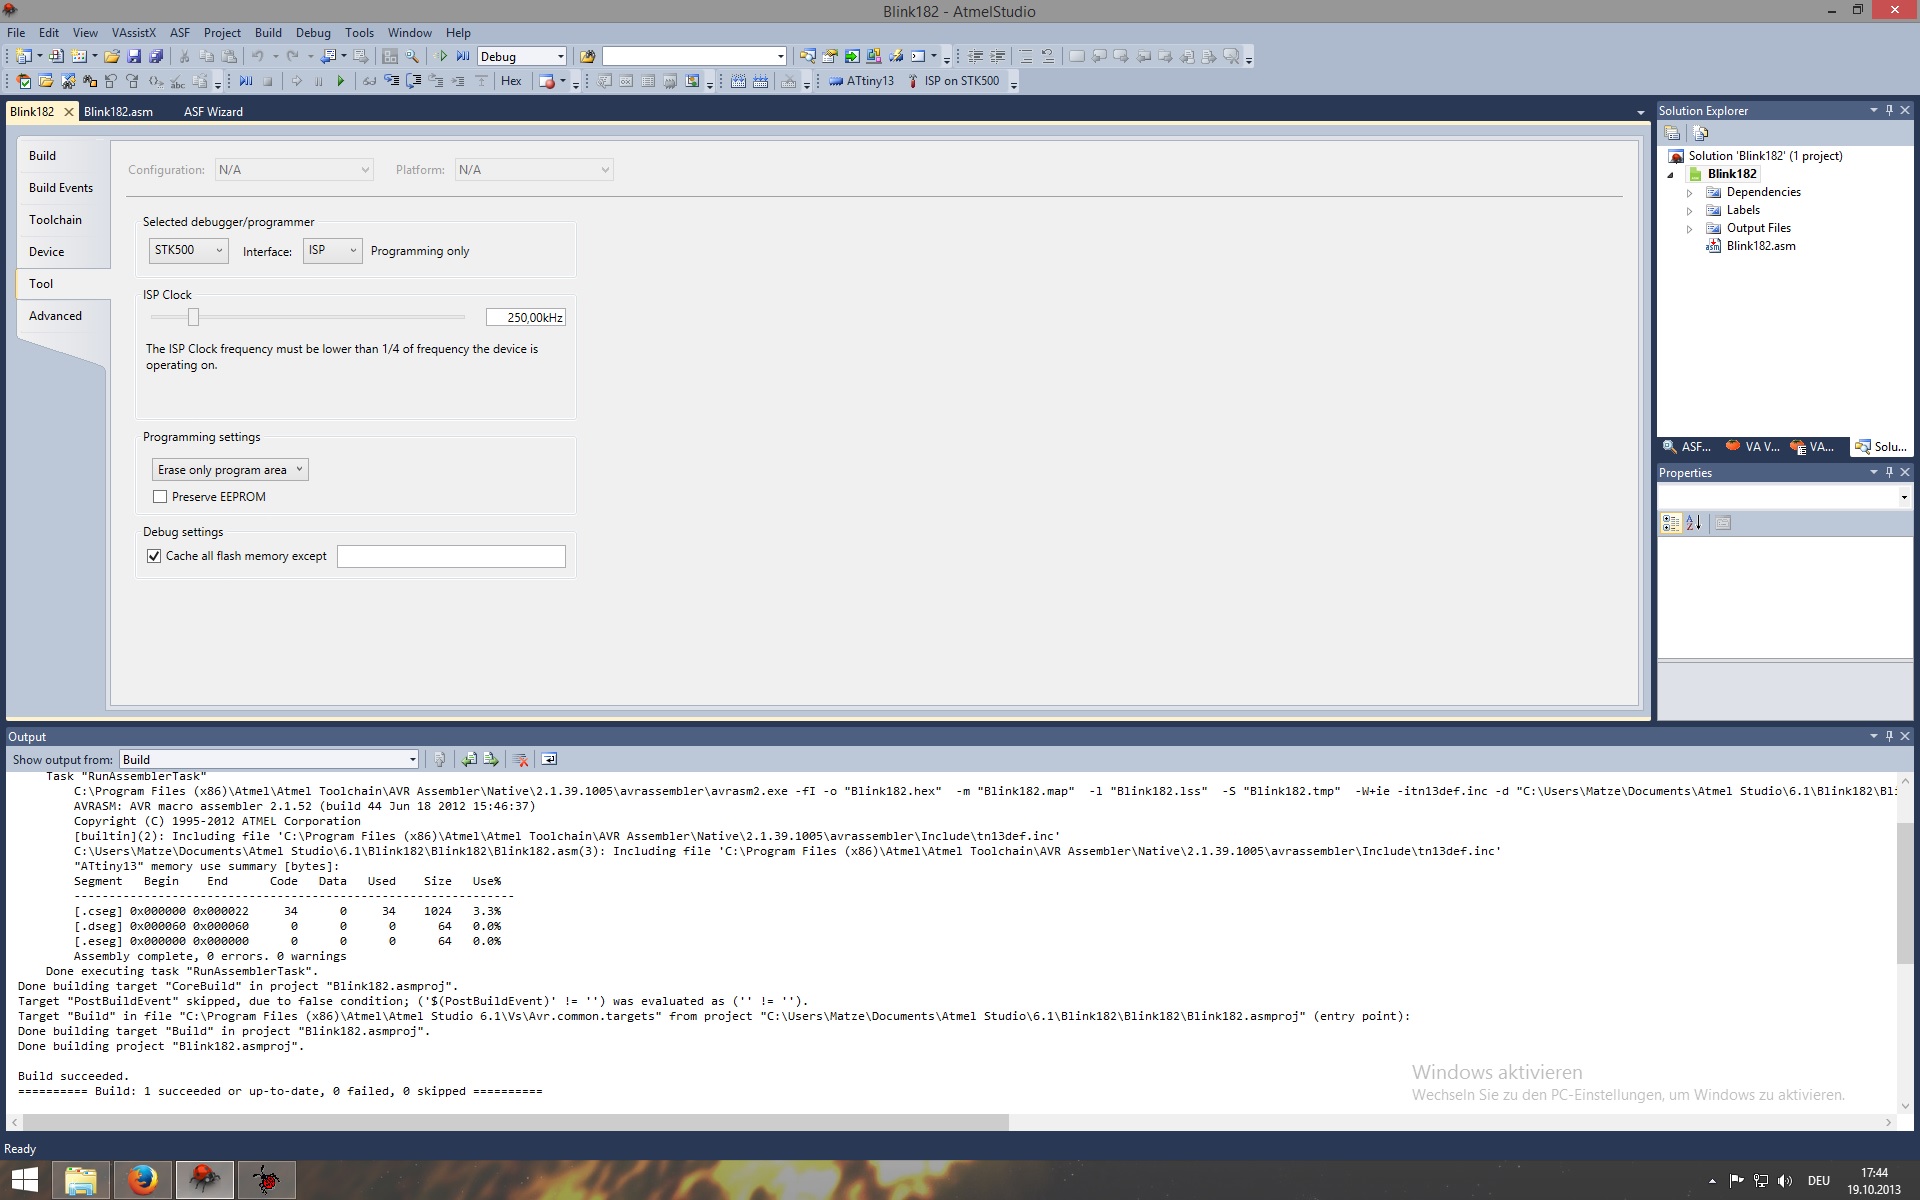Click the Cut scissors icon

click(x=184, y=56)
